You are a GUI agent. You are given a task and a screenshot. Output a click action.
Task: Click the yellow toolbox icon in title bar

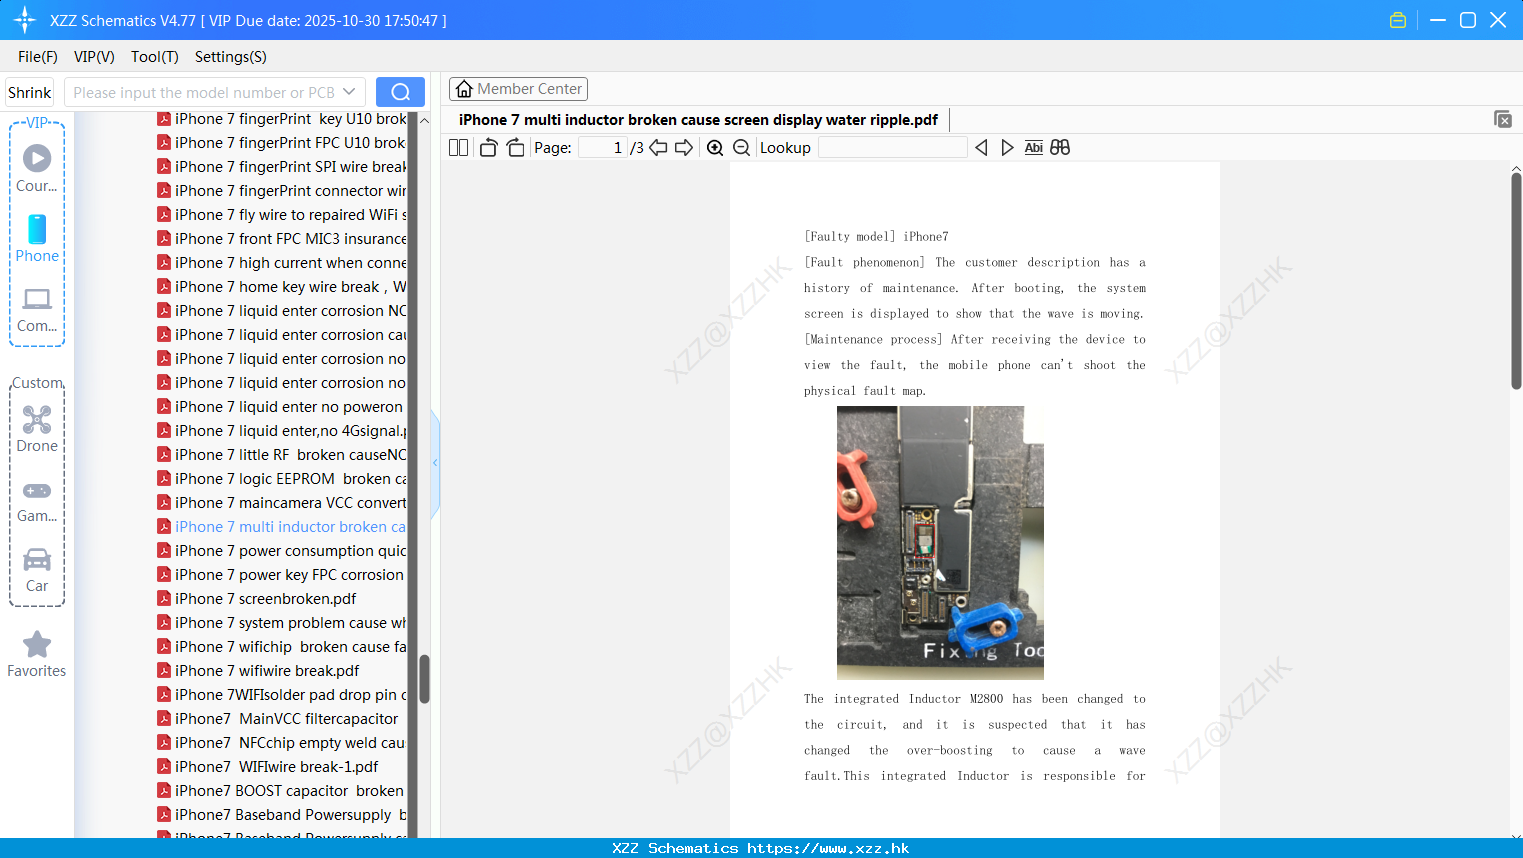pos(1398,20)
